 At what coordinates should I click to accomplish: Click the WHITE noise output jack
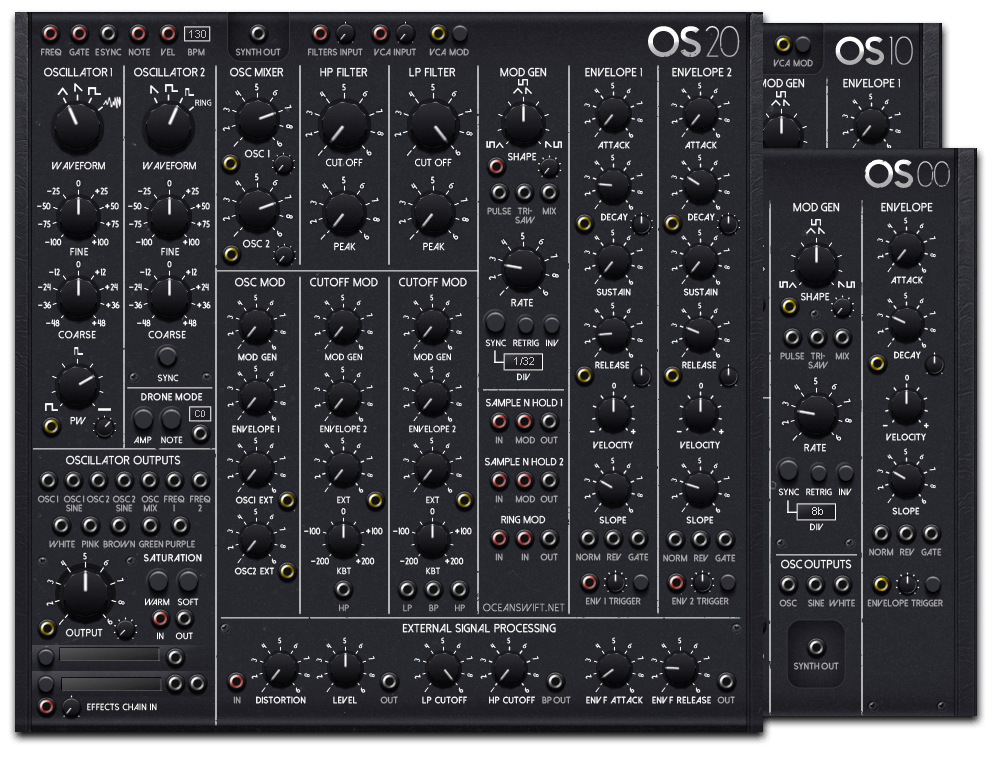61,525
